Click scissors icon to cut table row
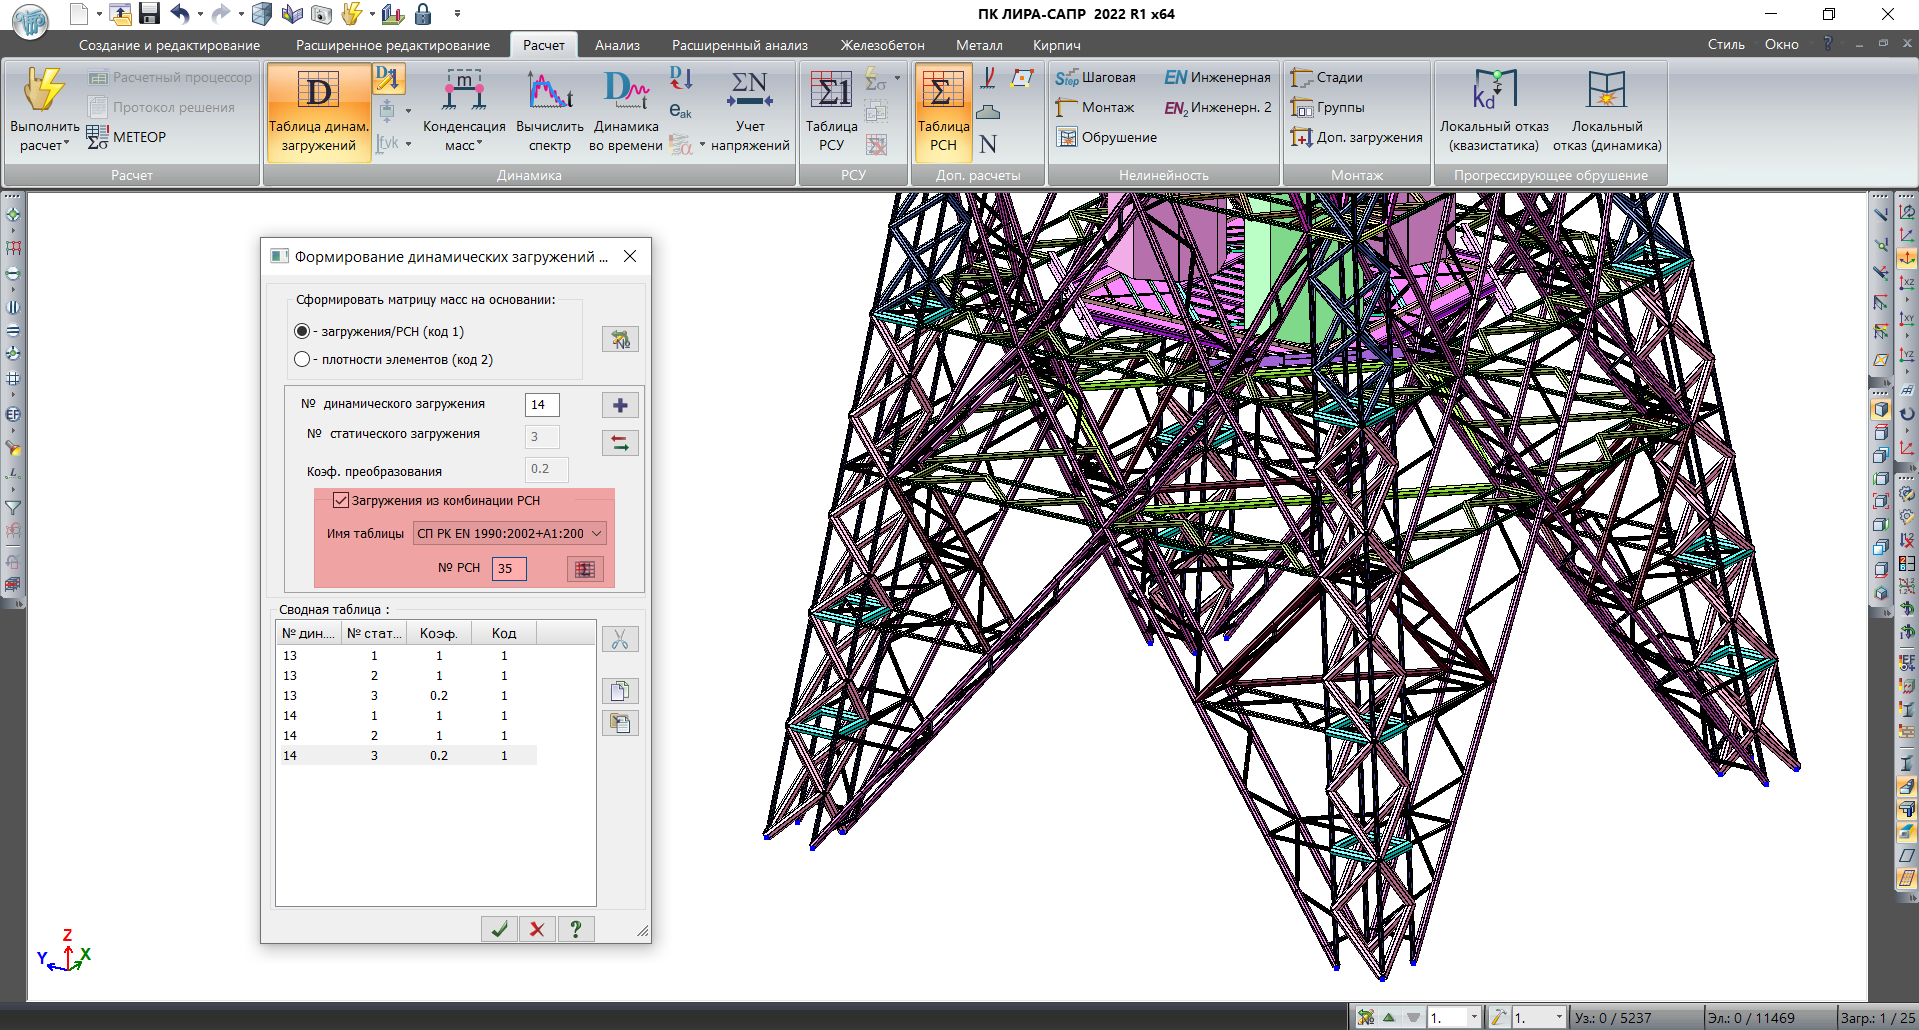 coord(620,640)
